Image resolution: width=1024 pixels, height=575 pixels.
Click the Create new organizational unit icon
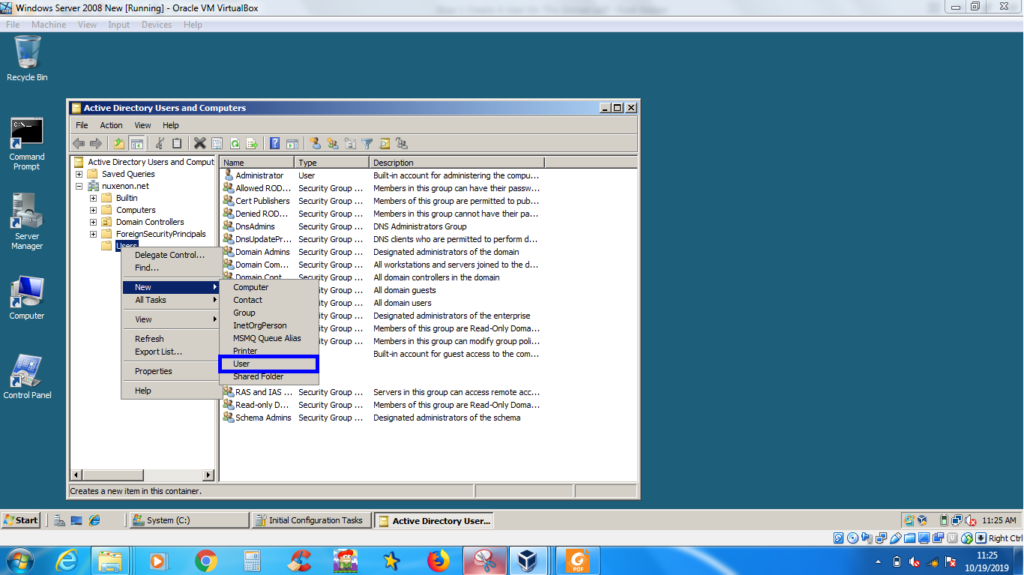[350, 144]
